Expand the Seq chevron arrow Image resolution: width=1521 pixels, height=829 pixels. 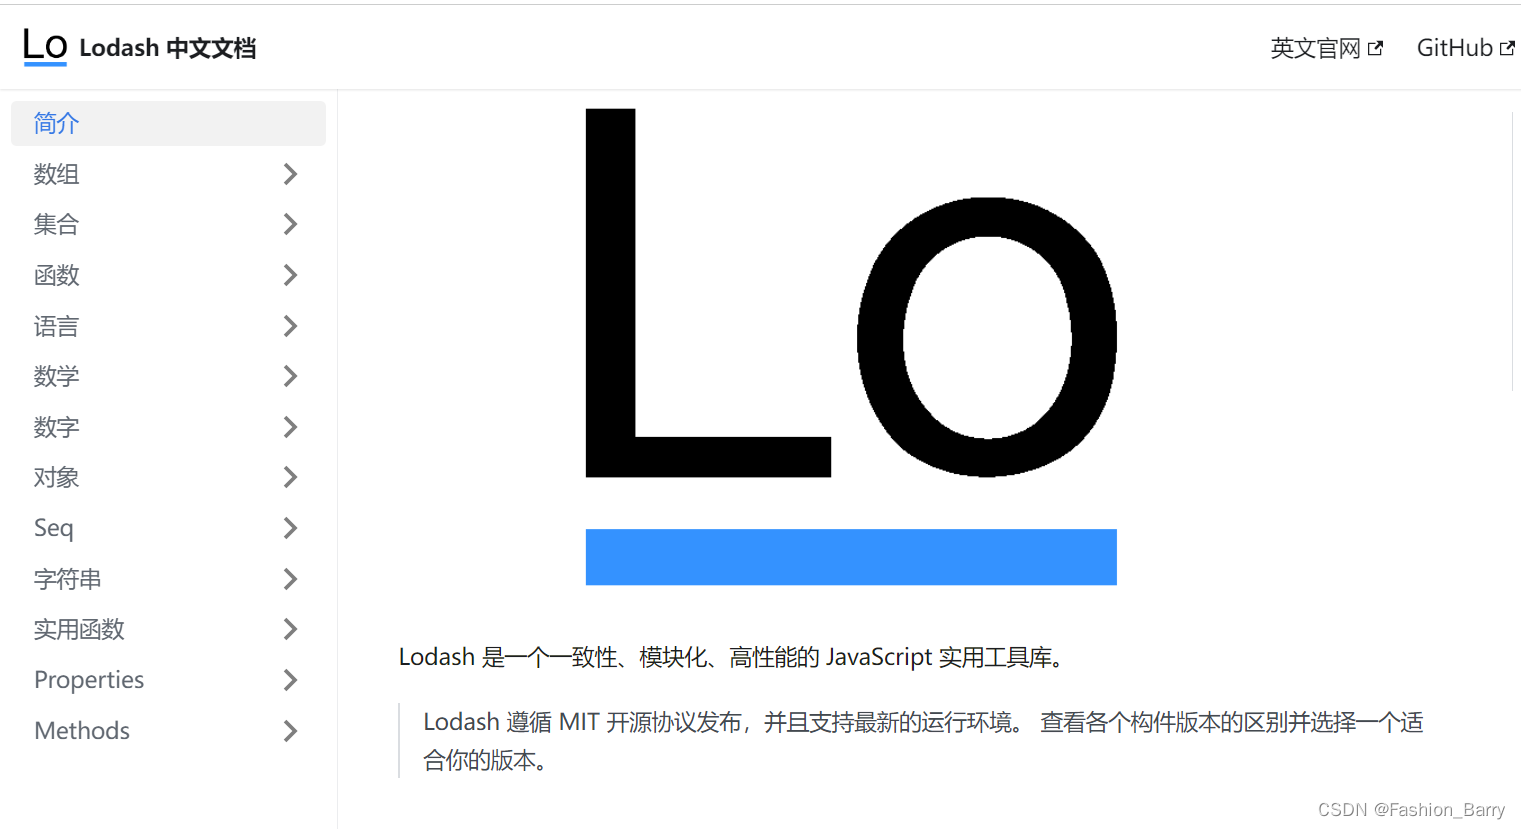pos(290,528)
